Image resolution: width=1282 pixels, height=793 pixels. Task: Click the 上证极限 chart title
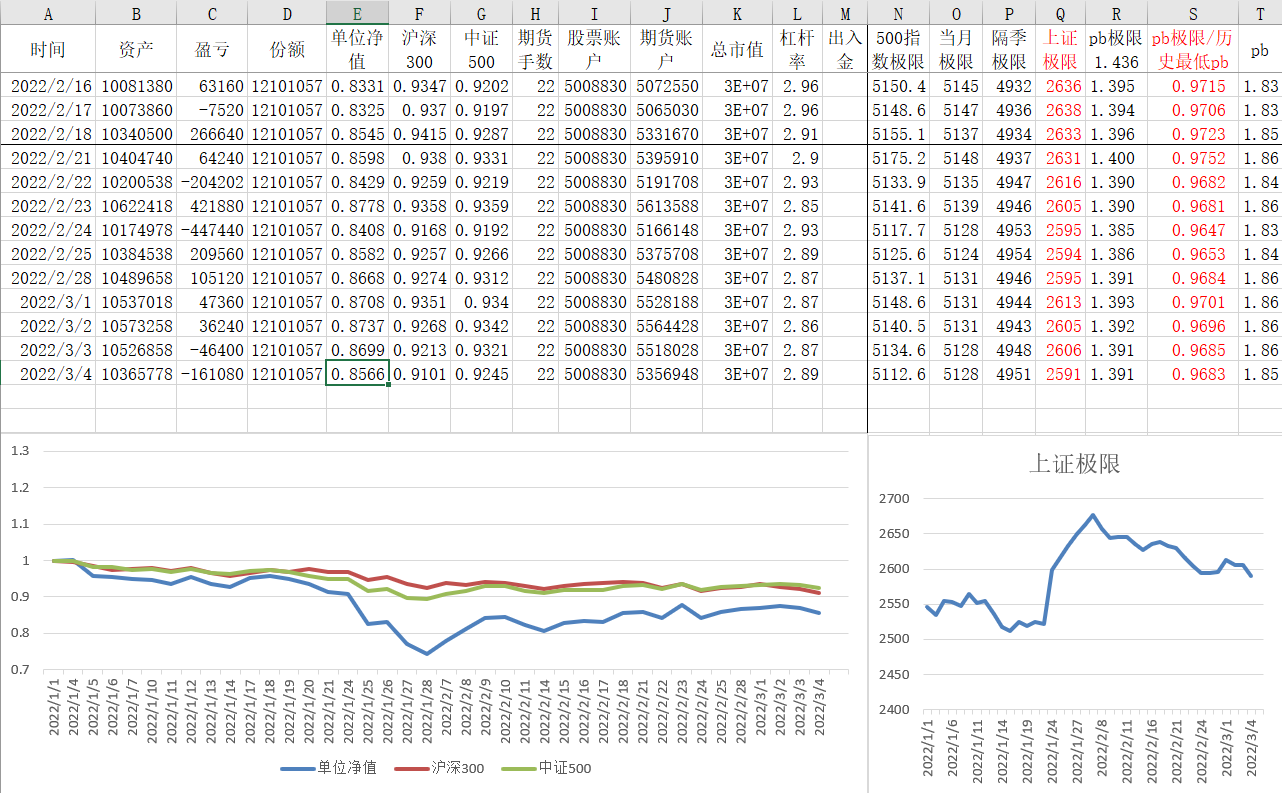(x=1074, y=464)
